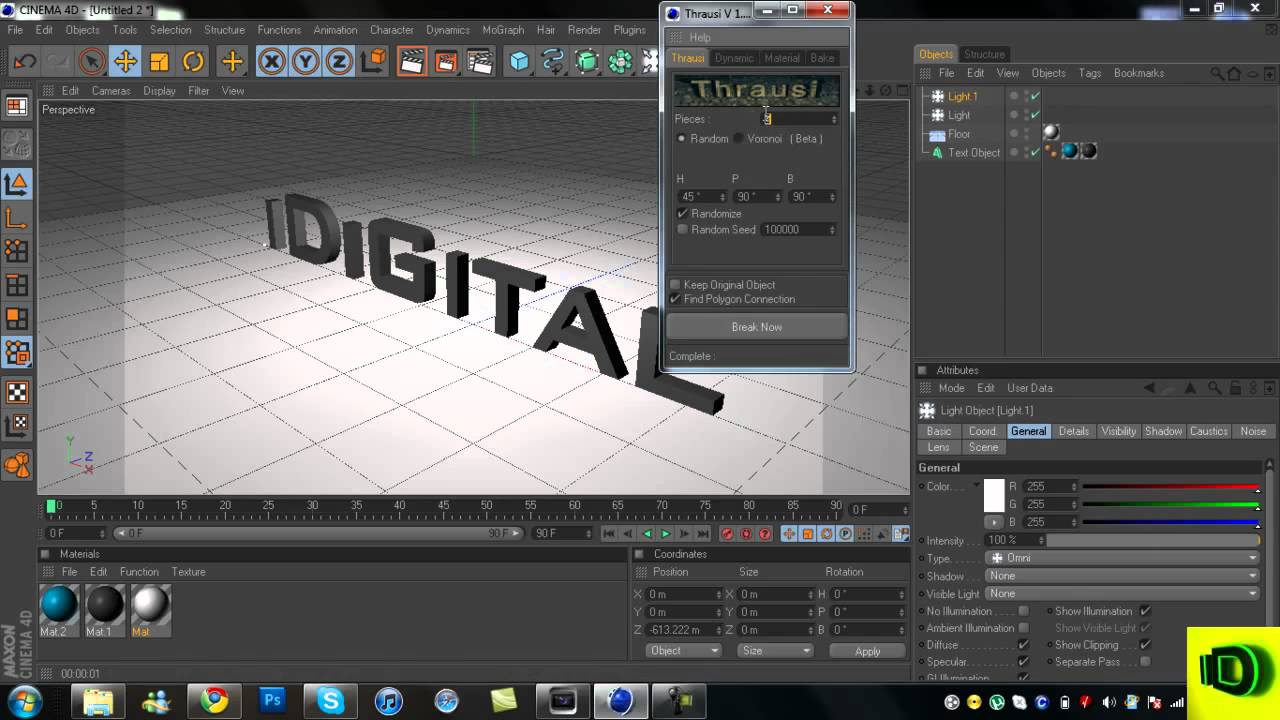Open the Object dropdown in Coordinates
Viewport: 1280px width, 720px height.
click(x=683, y=651)
